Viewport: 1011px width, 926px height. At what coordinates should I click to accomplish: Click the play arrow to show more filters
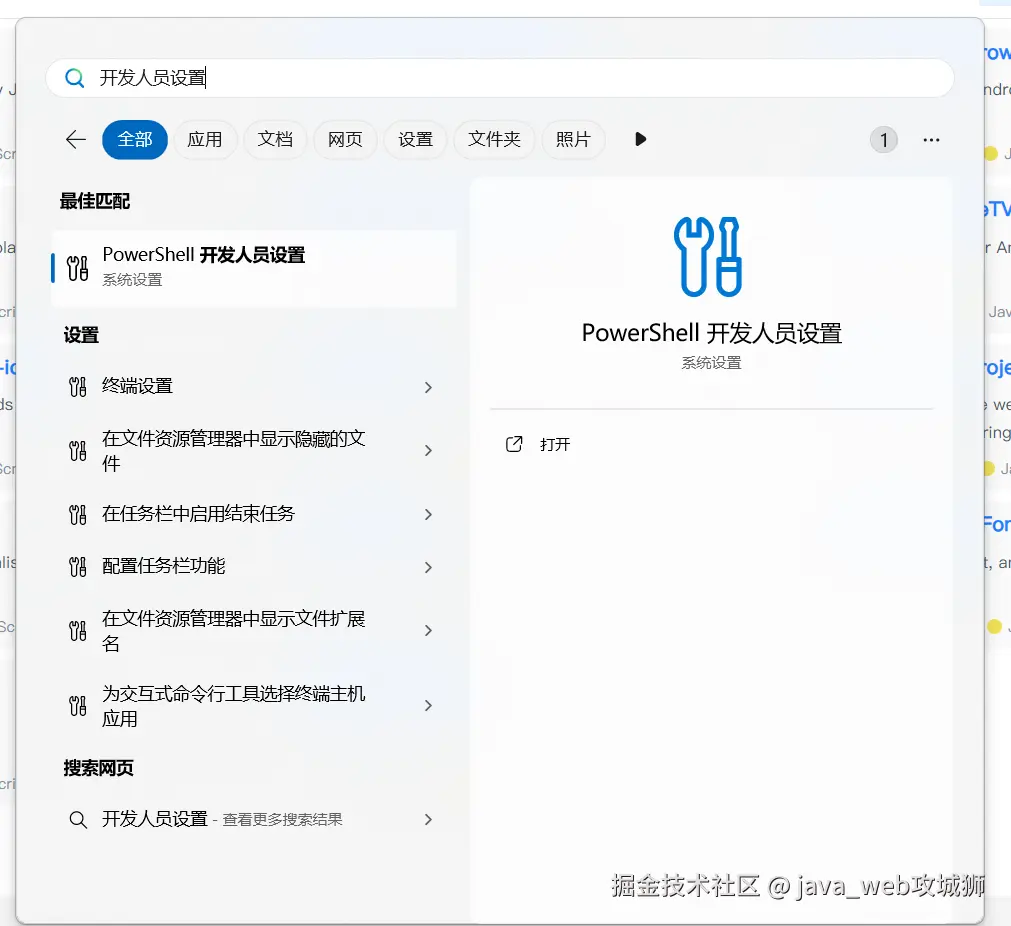pyautogui.click(x=640, y=139)
